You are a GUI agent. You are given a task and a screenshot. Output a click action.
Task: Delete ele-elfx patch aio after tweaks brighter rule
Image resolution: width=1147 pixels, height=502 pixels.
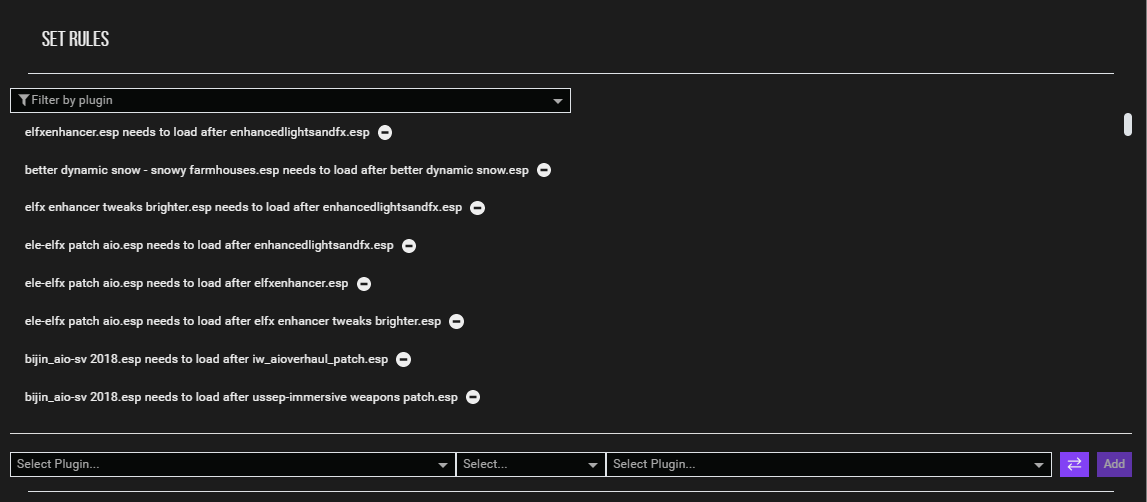click(x=456, y=321)
